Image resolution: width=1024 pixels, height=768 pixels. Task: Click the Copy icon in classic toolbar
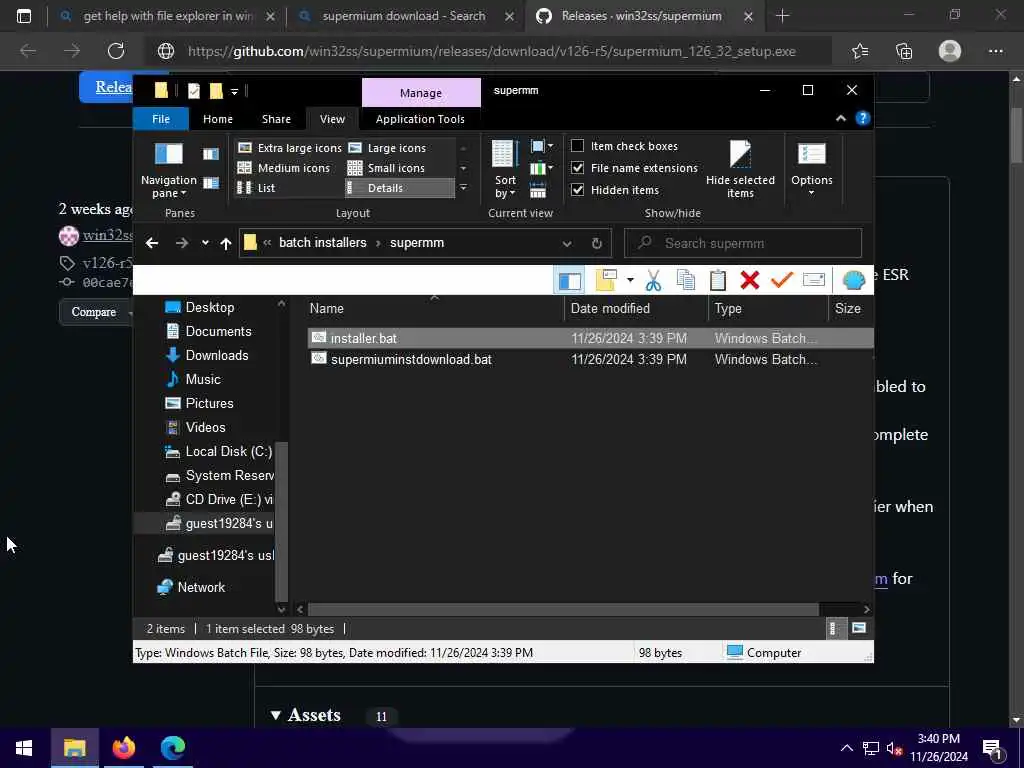(686, 280)
